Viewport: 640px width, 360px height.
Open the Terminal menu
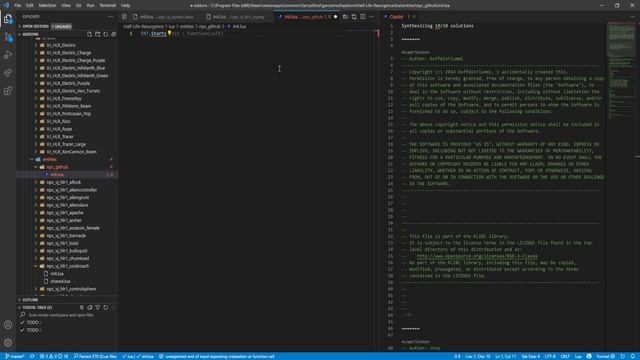[108, 5]
